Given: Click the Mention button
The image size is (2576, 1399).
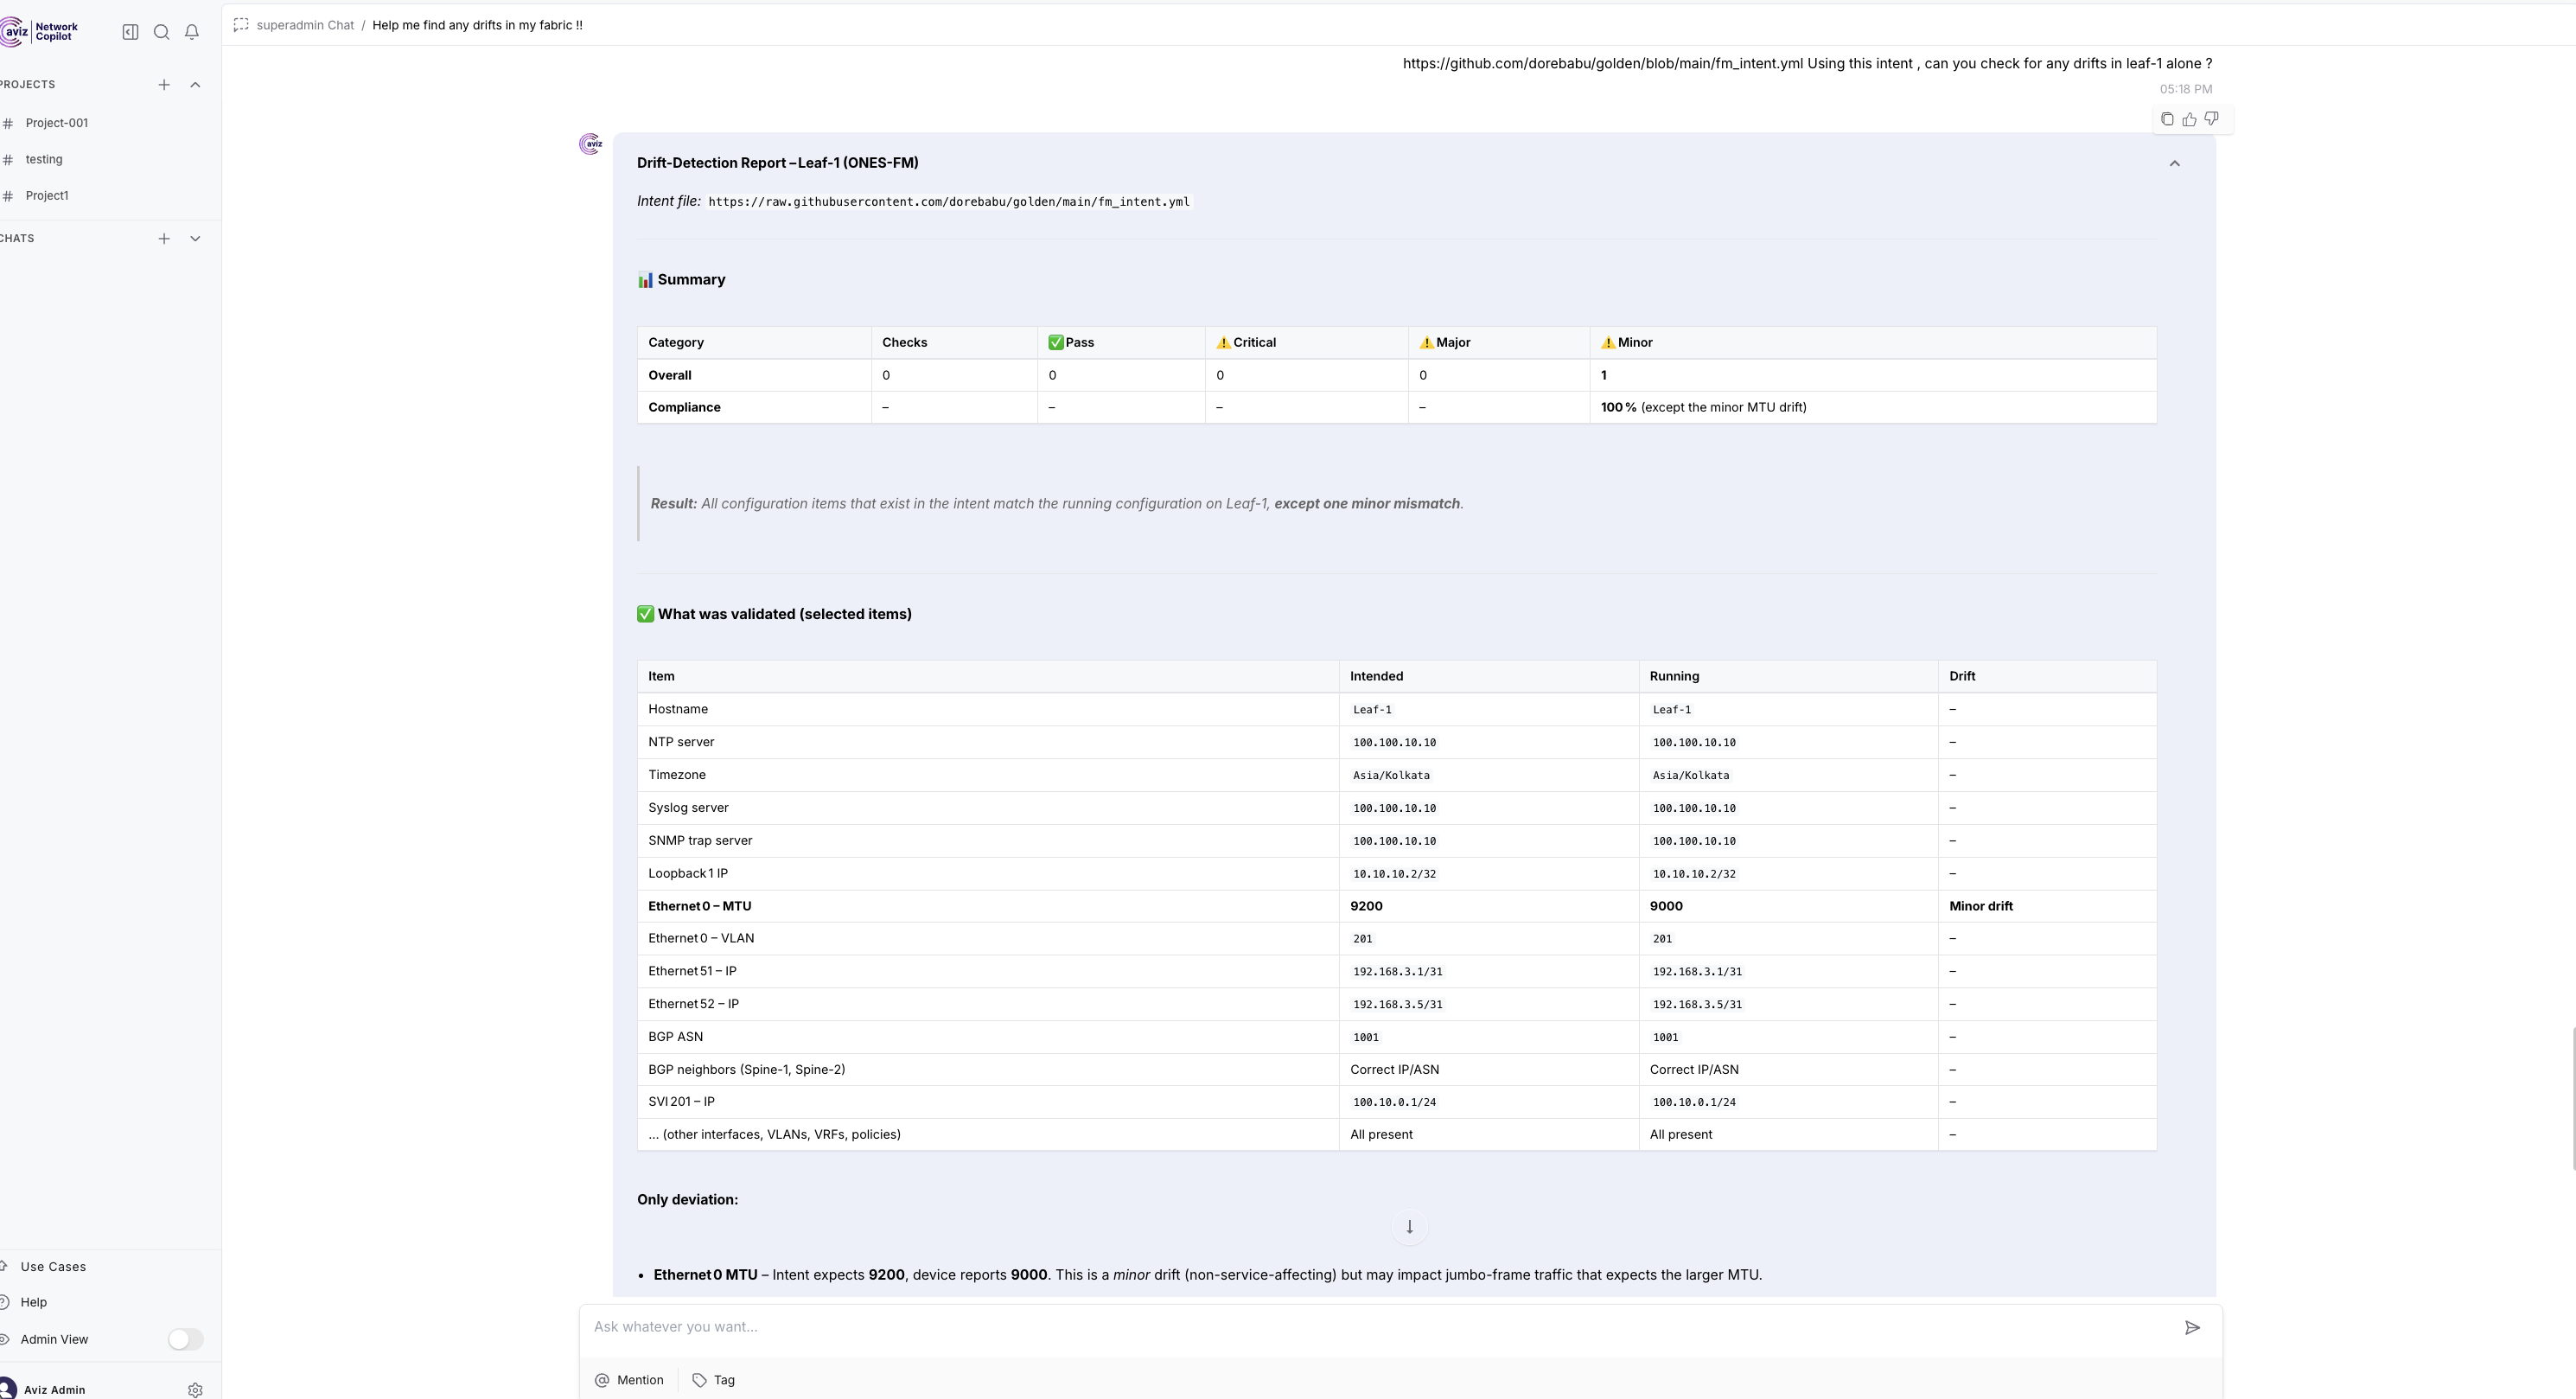Looking at the screenshot, I should tap(629, 1380).
